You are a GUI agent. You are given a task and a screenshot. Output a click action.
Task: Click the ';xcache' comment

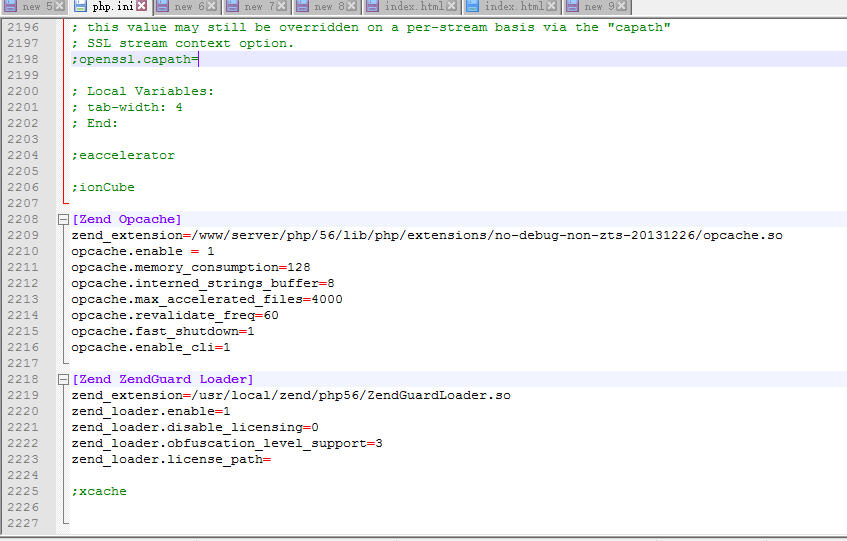[x=99, y=491]
